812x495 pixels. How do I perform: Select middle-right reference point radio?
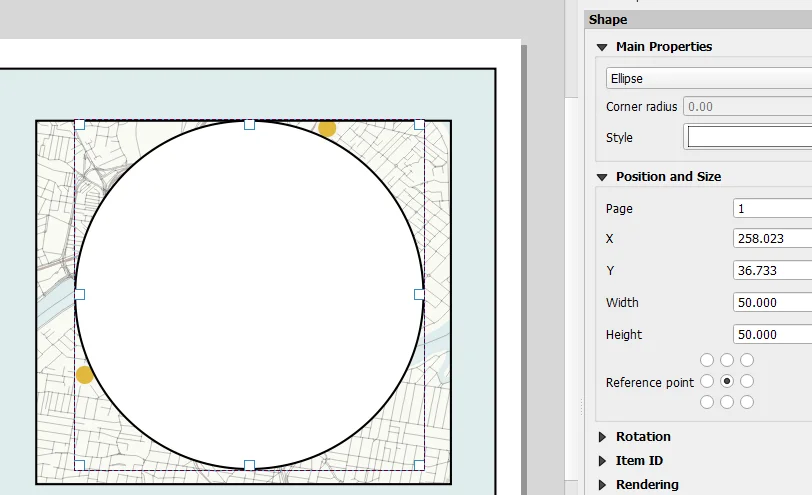747,381
